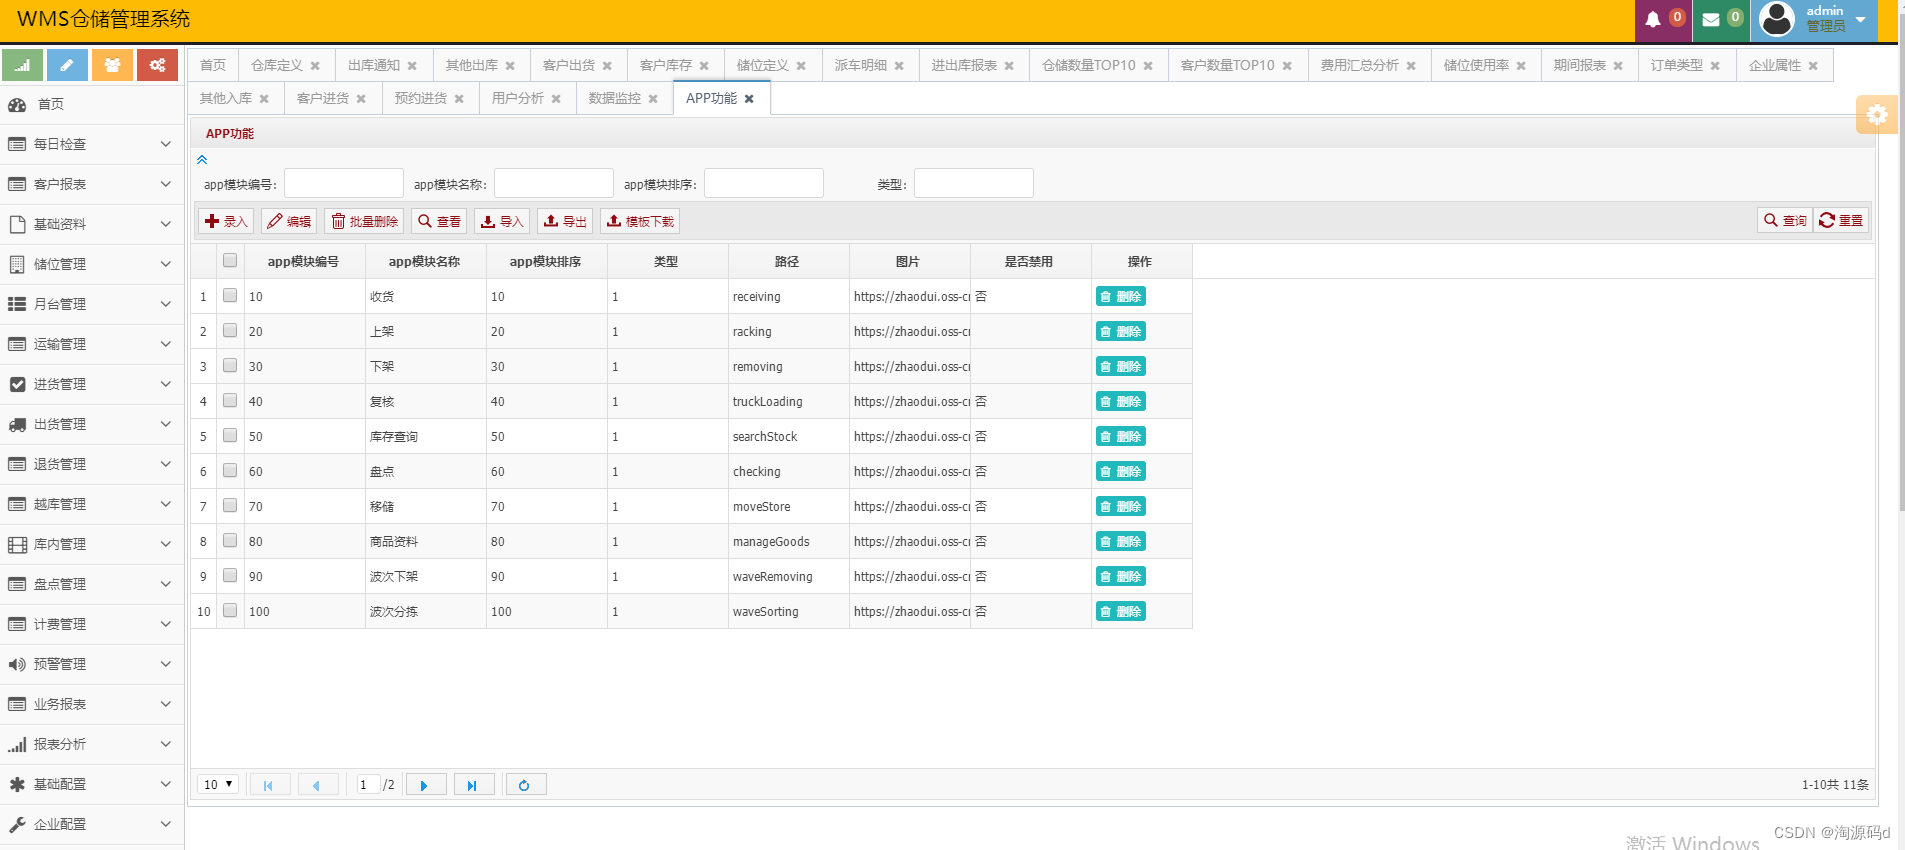This screenshot has width=1905, height=850.
Task: Expand the 预警管理 sidebar menu
Action: (92, 664)
